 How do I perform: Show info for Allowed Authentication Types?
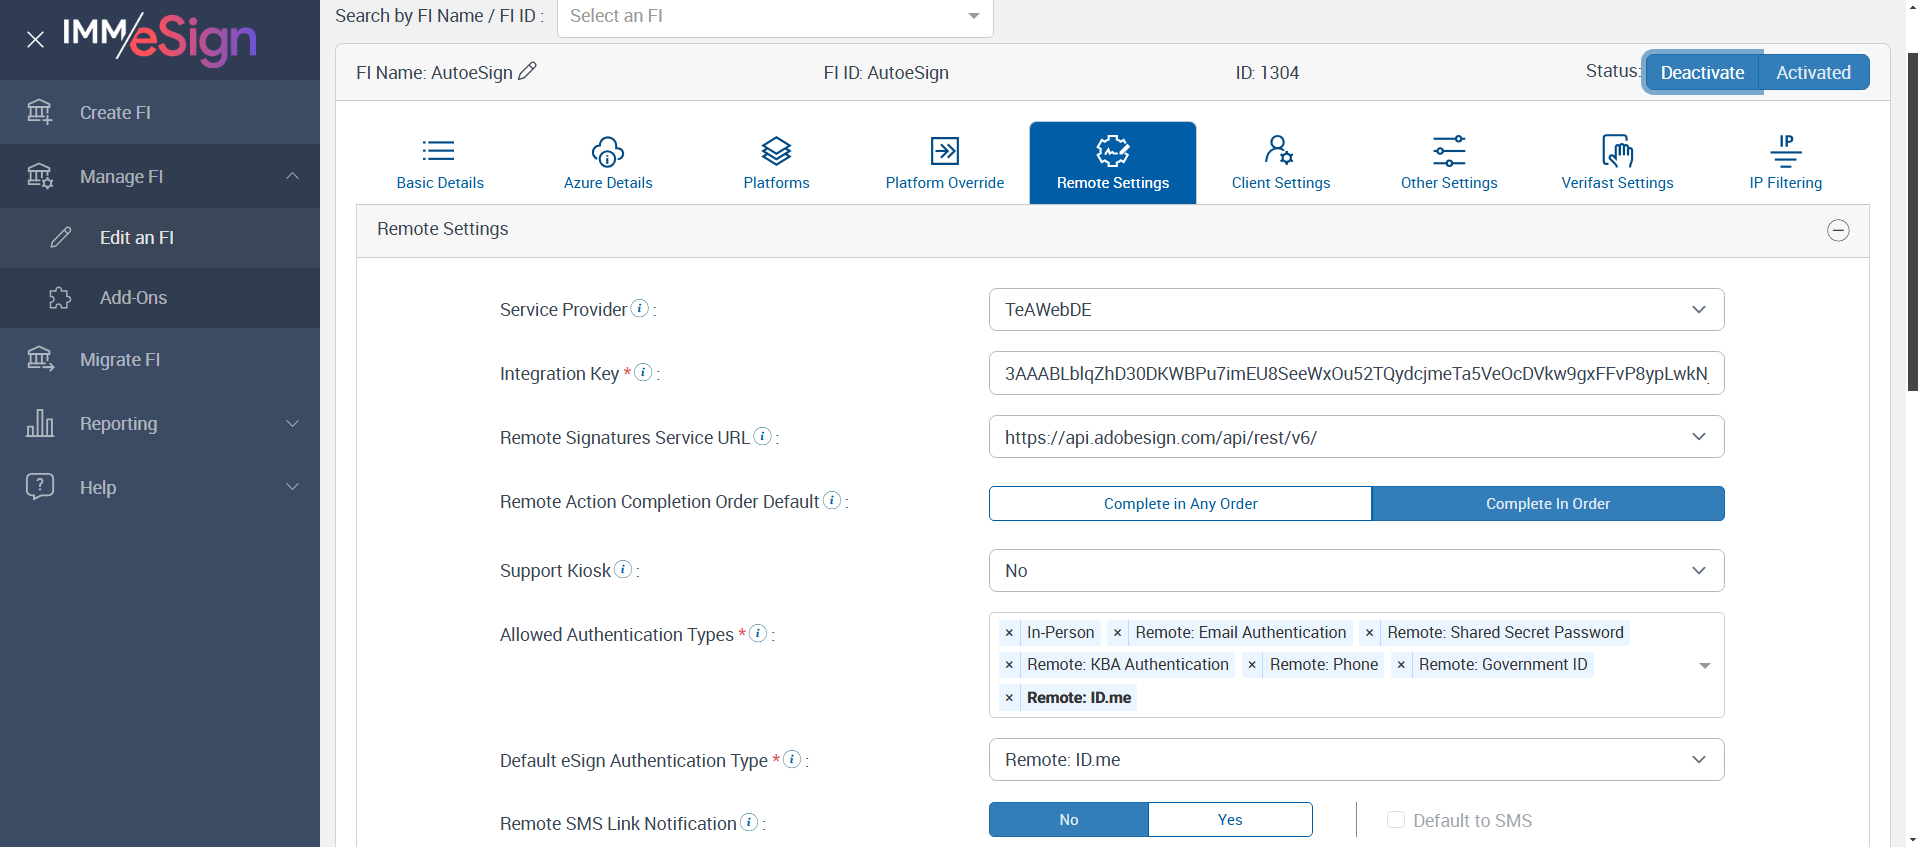(x=758, y=633)
